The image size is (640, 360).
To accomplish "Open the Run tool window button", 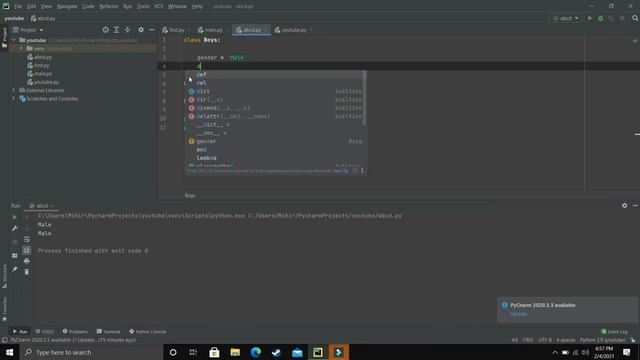I will (x=20, y=331).
